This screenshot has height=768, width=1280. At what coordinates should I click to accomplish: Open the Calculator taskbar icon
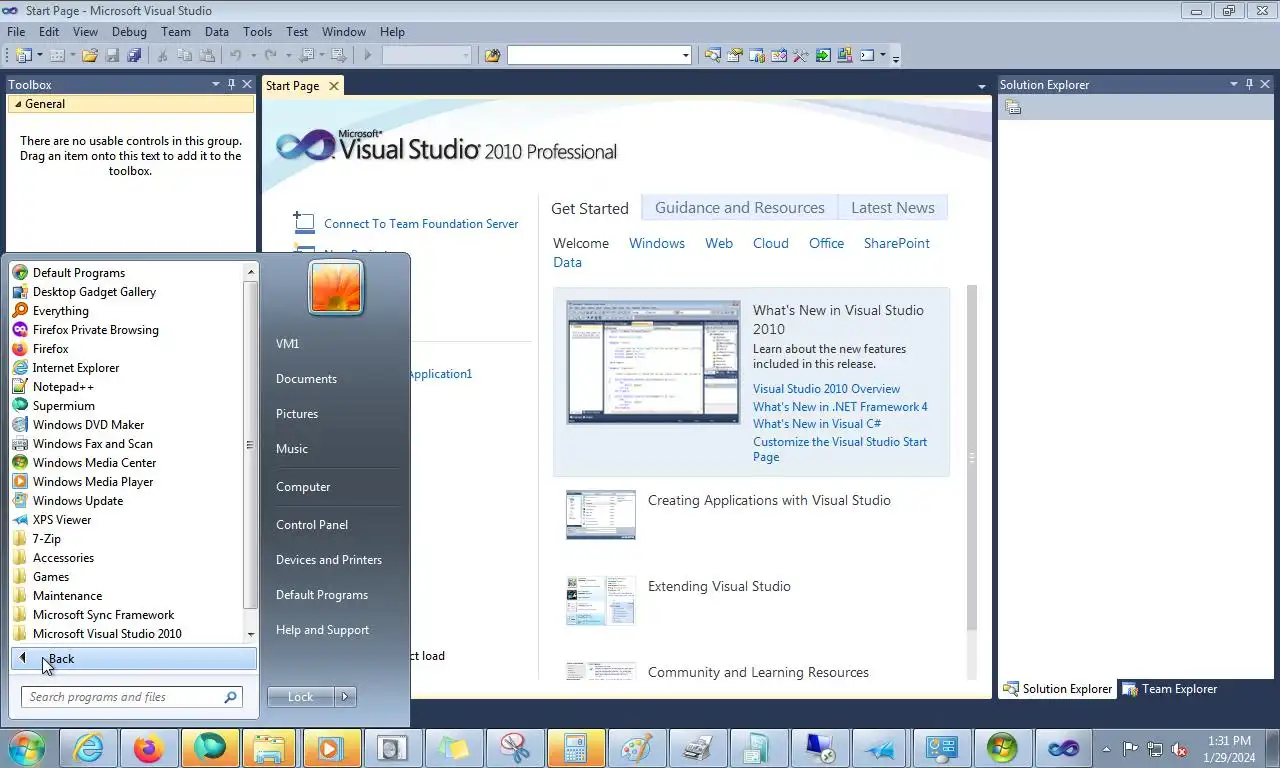575,748
